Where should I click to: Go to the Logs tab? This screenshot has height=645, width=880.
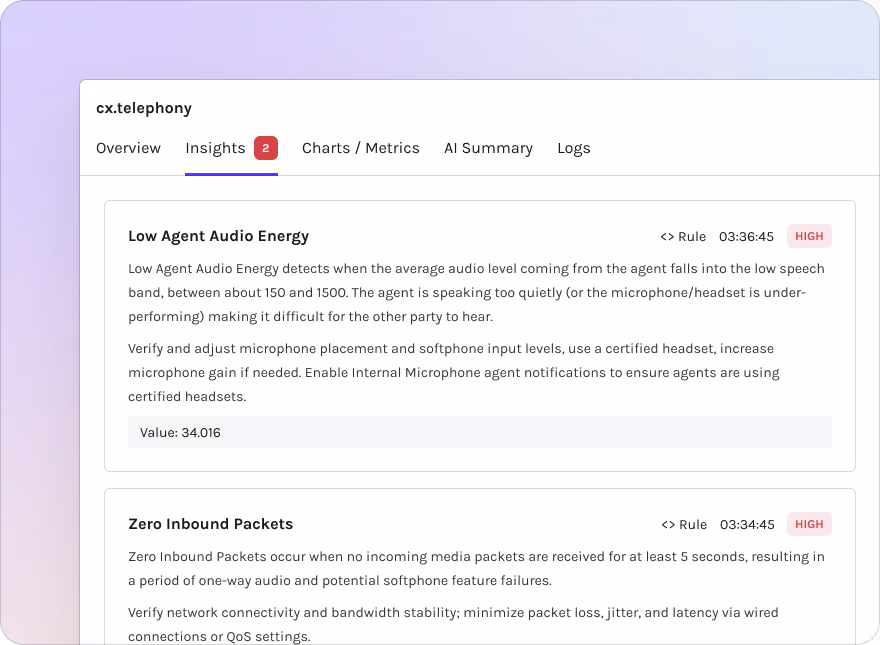[574, 148]
